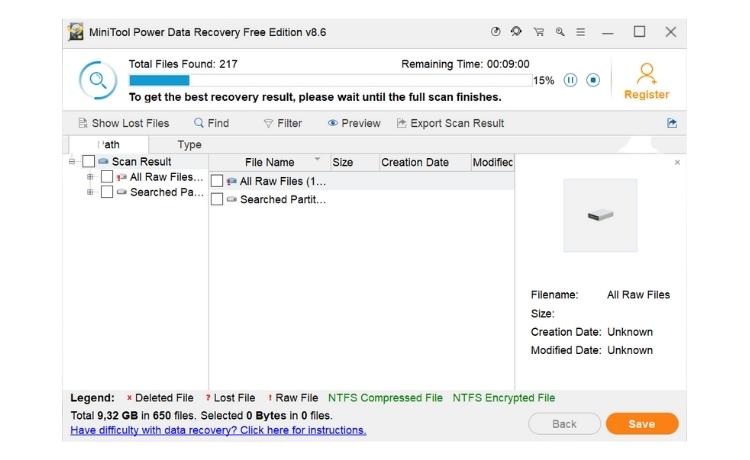This screenshot has height=460, width=750.
Task: Switch to the Path tab
Action: point(109,144)
